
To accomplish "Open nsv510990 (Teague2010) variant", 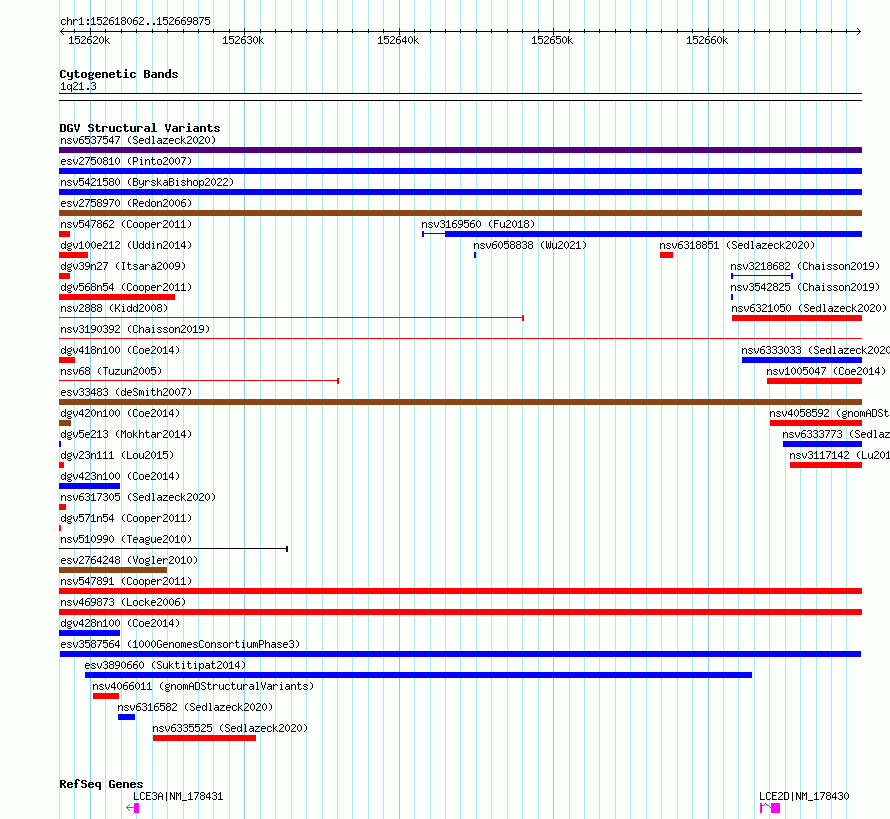I will click(x=126, y=539).
